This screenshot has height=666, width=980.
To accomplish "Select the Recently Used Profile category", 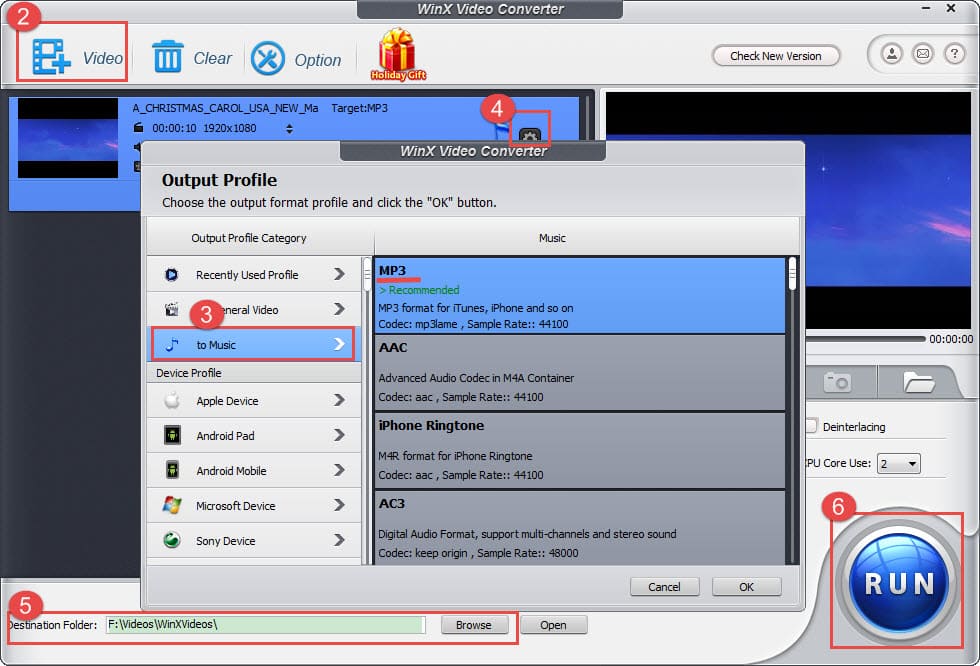I will click(254, 275).
